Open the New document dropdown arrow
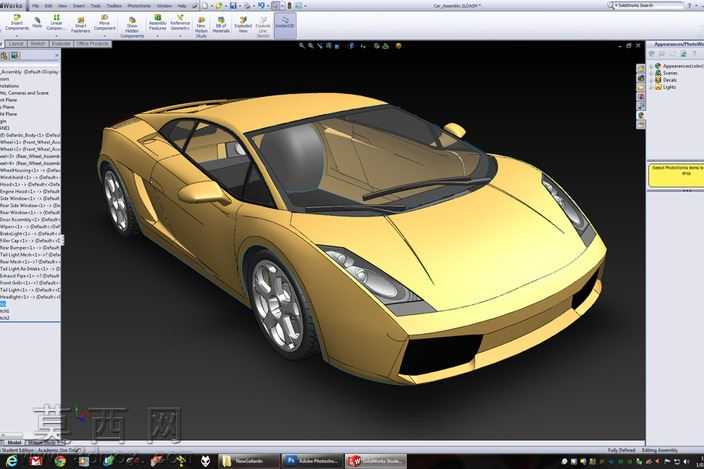 [x=211, y=6]
